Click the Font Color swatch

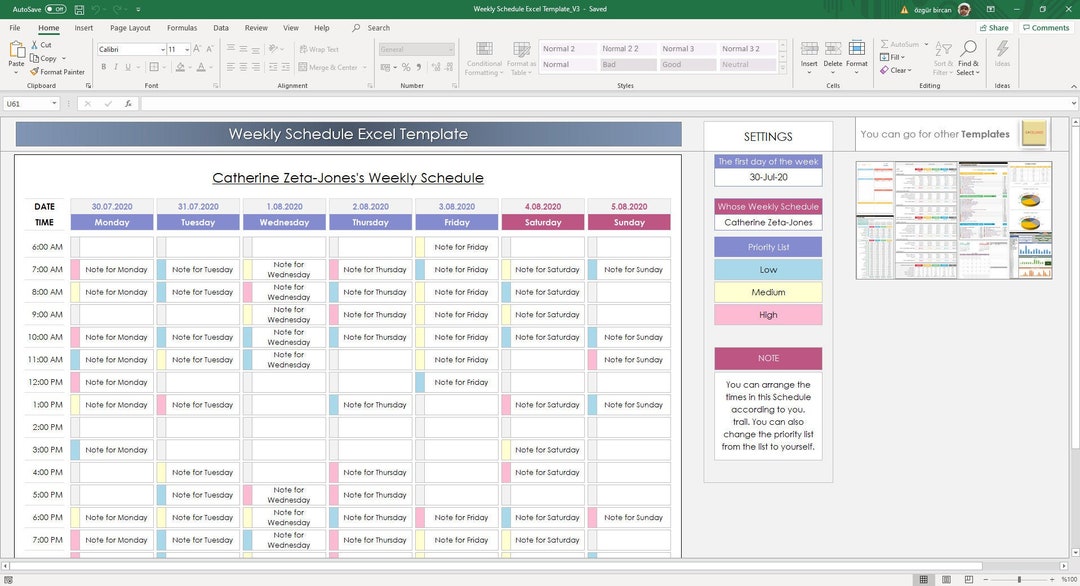click(x=200, y=67)
